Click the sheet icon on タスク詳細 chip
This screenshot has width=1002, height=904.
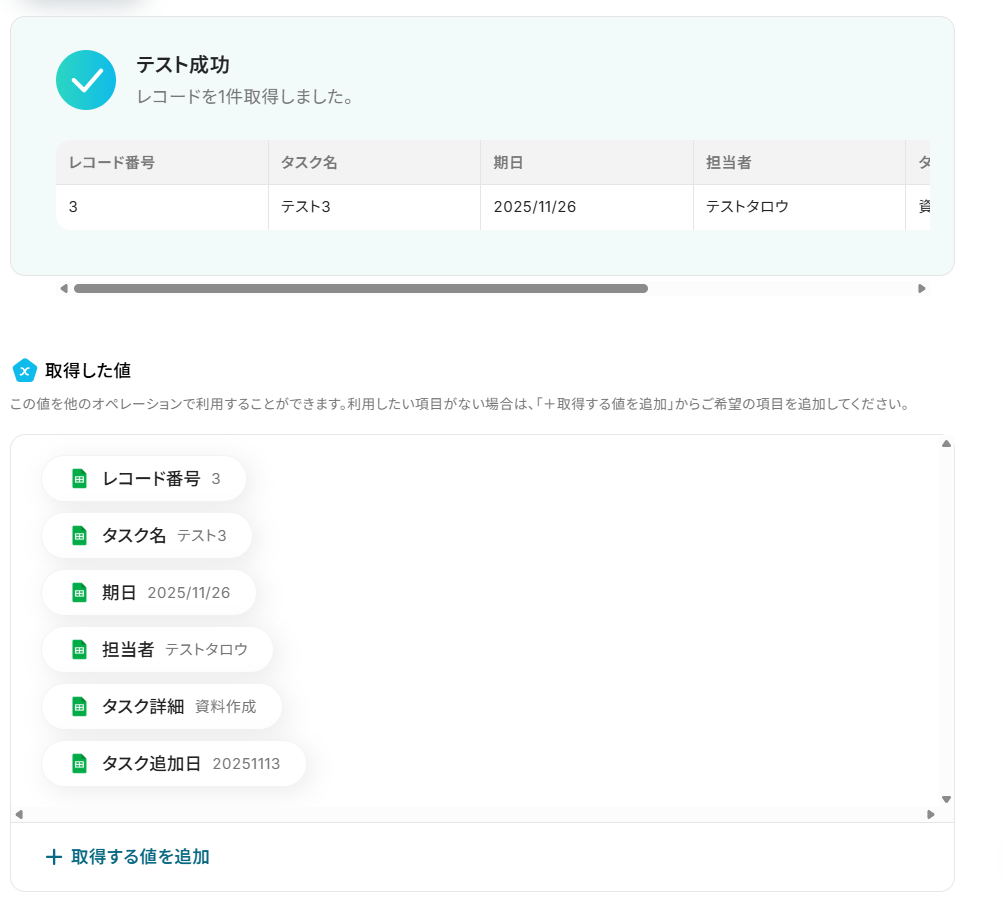pyautogui.click(x=80, y=707)
